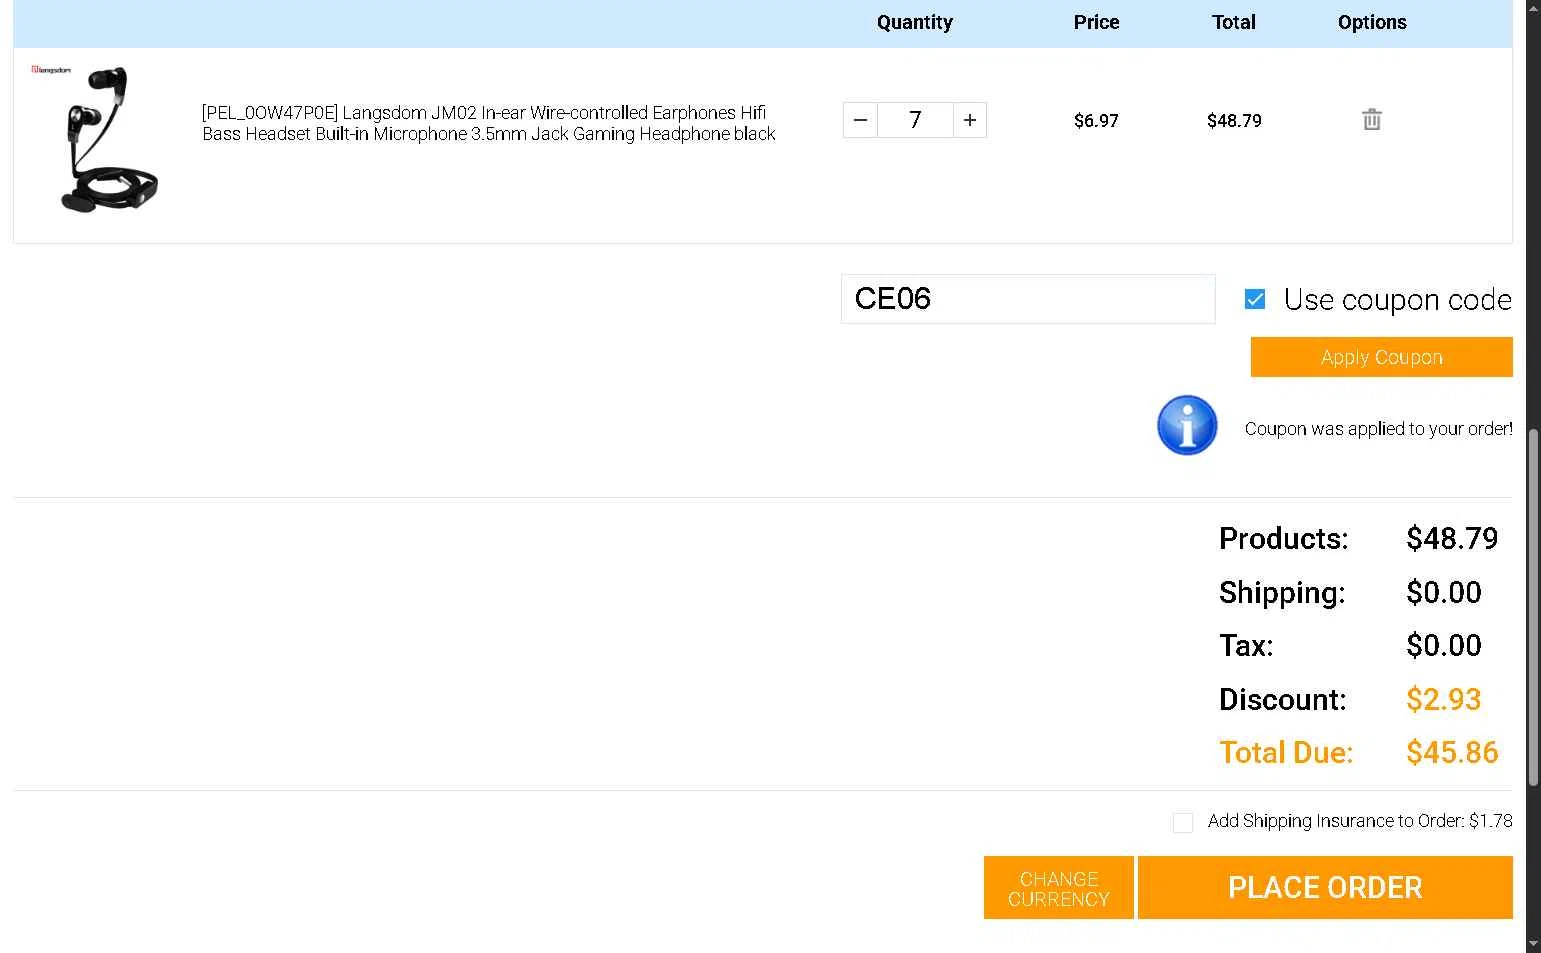The height and width of the screenshot is (953, 1541).
Task: Click the Shipping amount $0.00
Action: tap(1443, 592)
